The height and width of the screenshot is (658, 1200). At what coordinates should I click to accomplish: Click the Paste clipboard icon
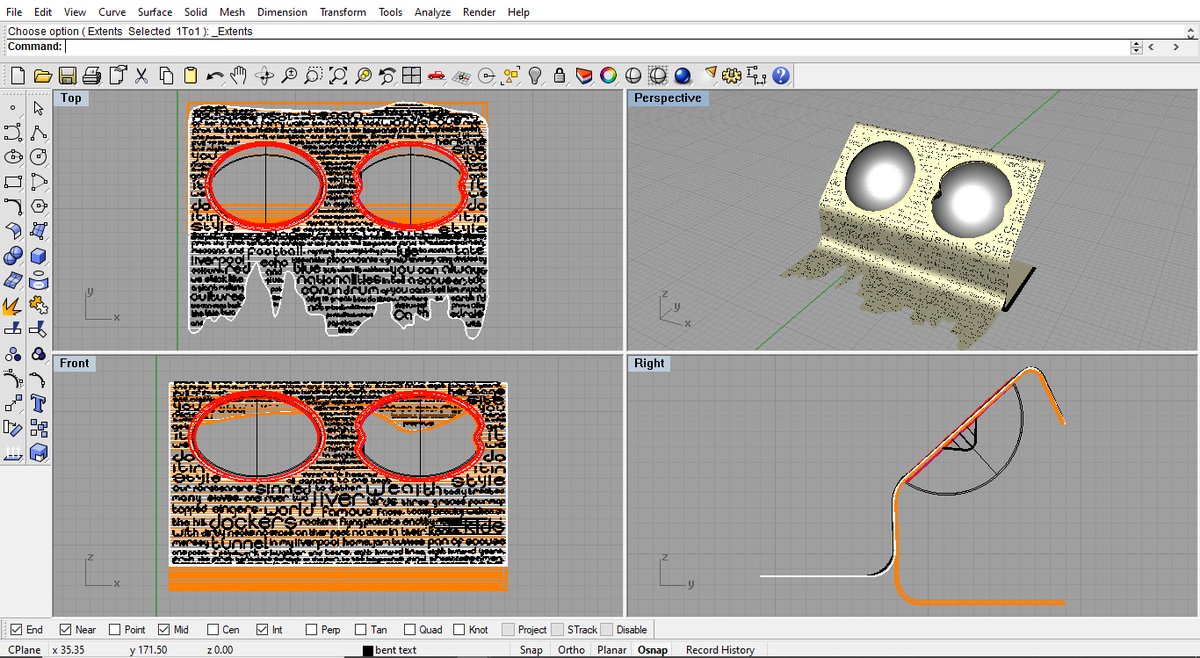(x=190, y=76)
